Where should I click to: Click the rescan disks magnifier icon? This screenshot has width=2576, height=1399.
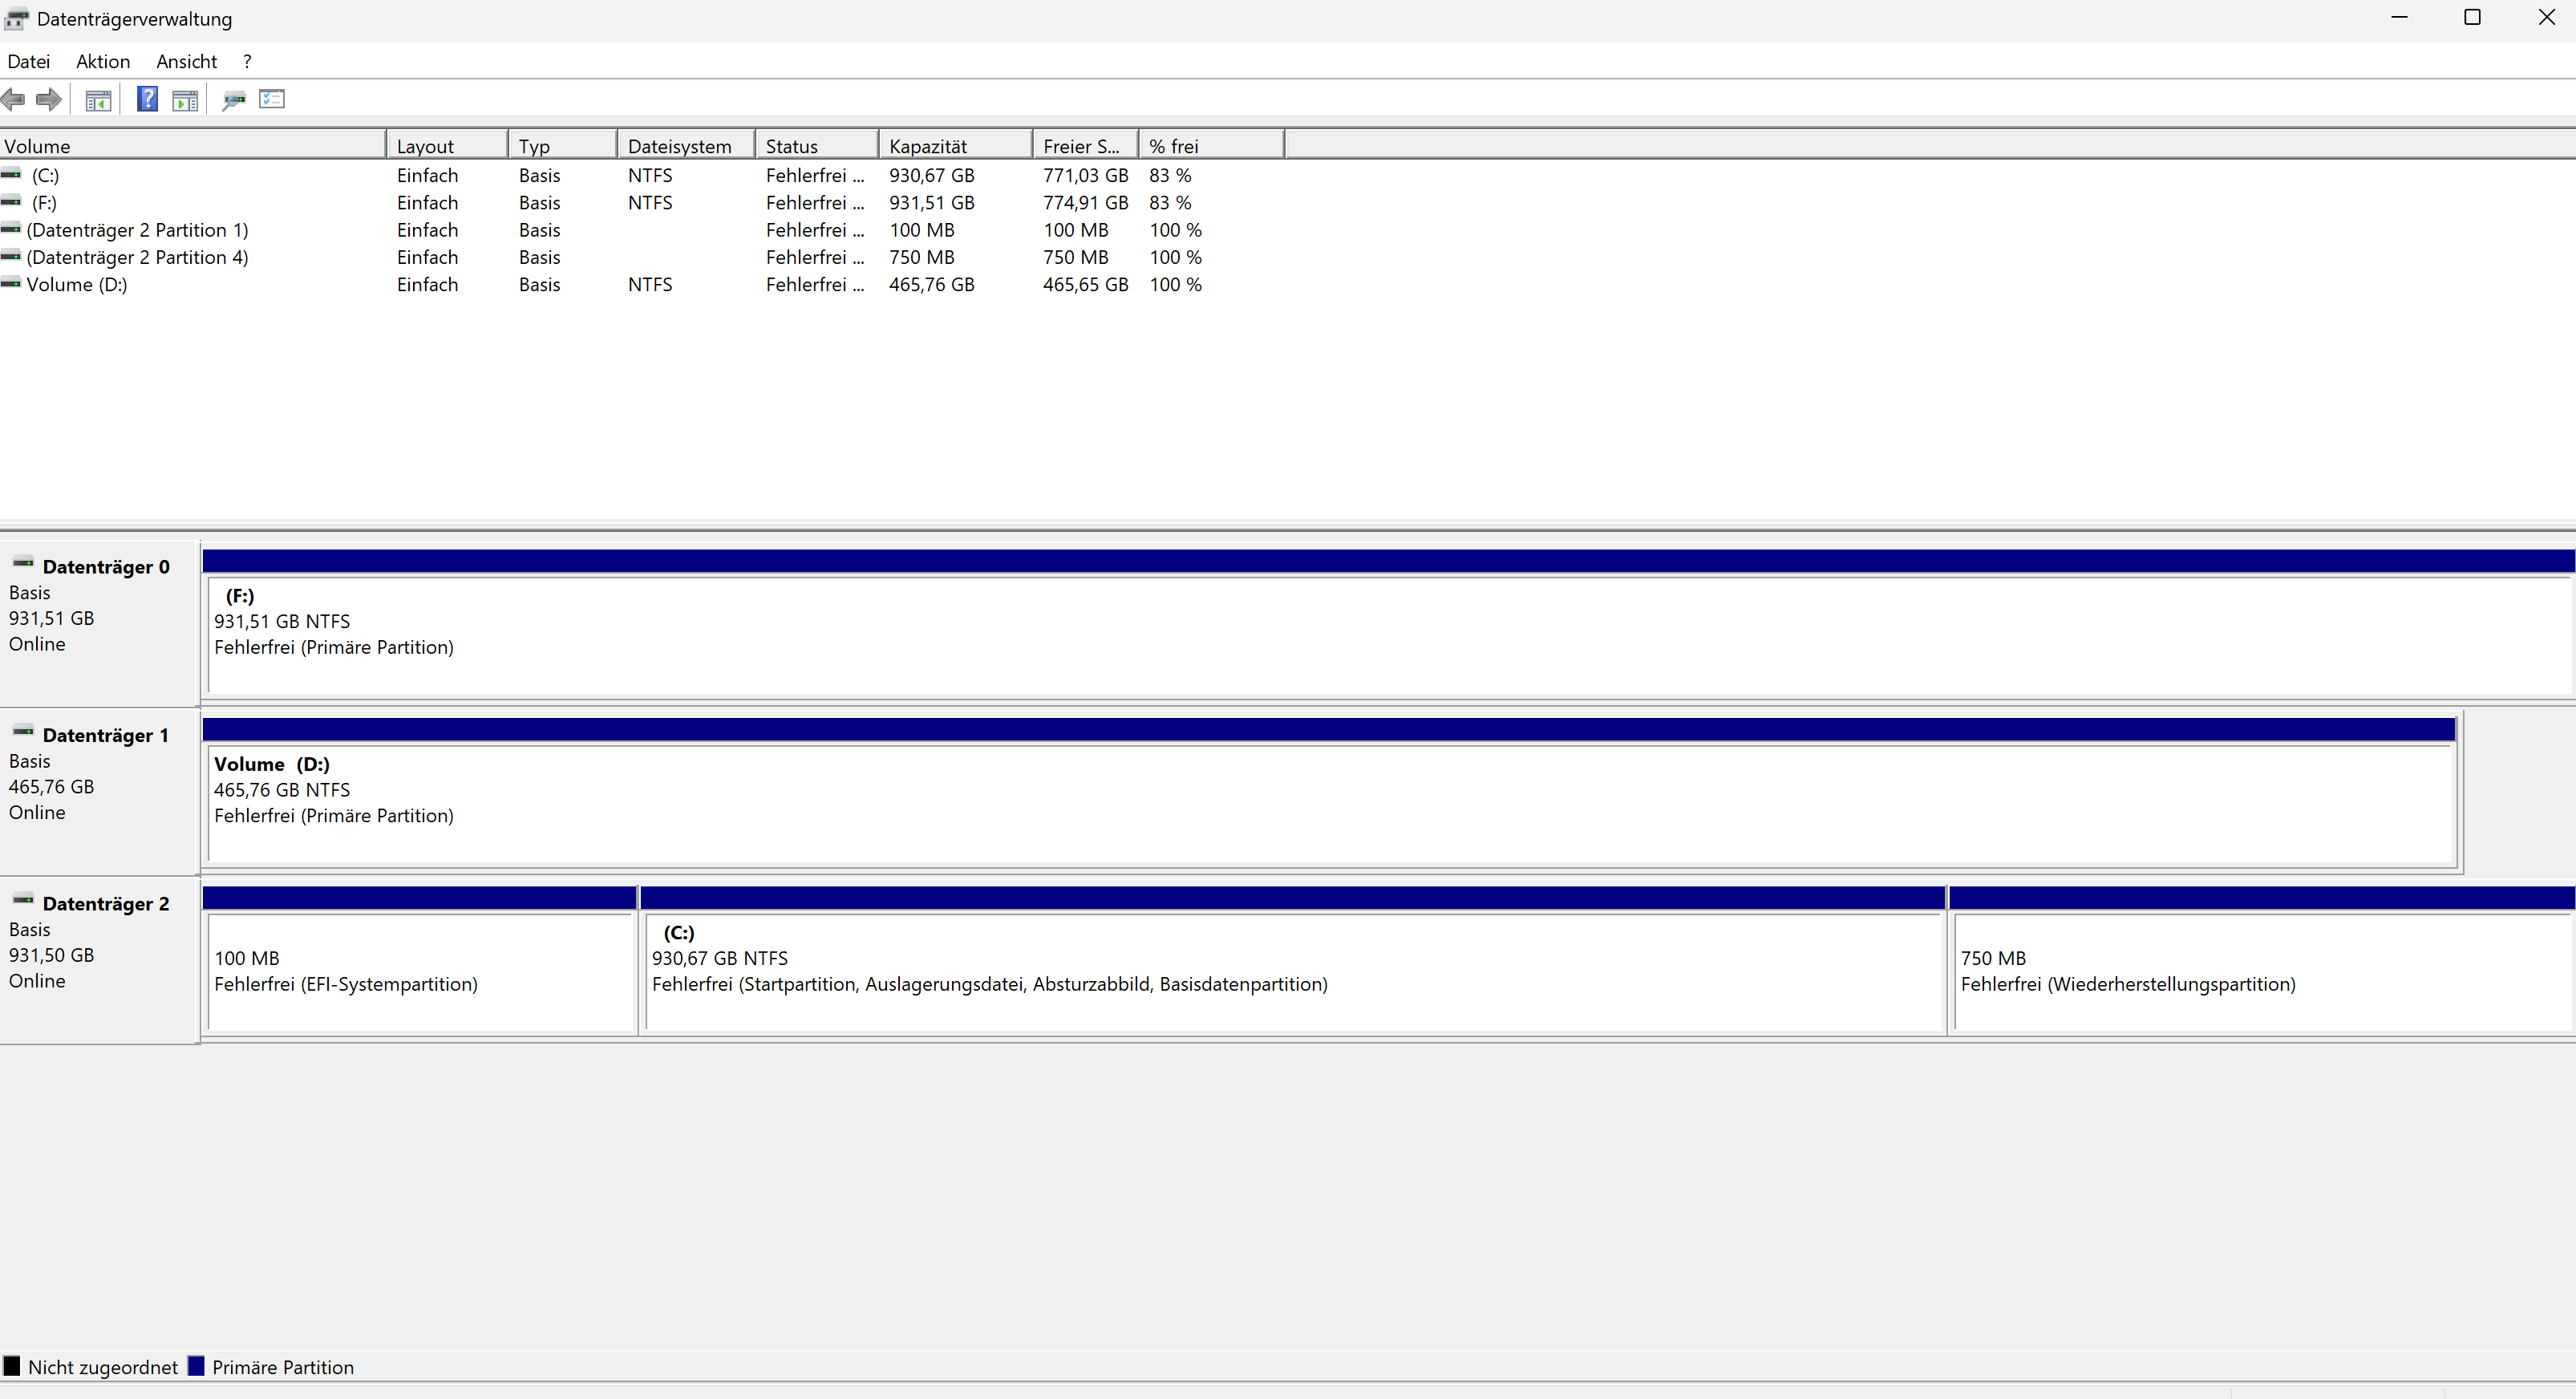(x=234, y=99)
